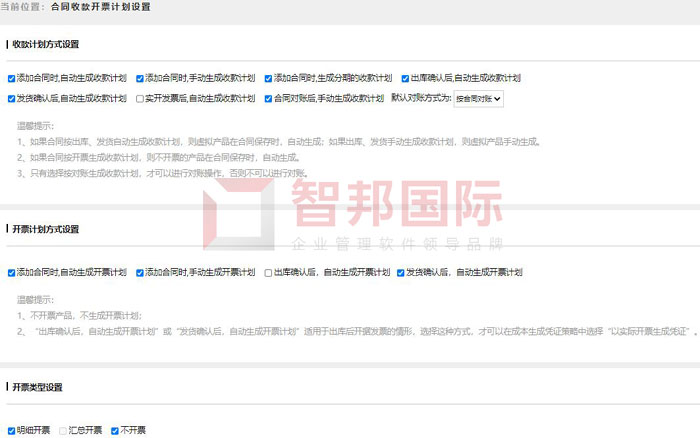Toggle 出库确认后,自动生成收款计划 checkbox

pos(405,78)
